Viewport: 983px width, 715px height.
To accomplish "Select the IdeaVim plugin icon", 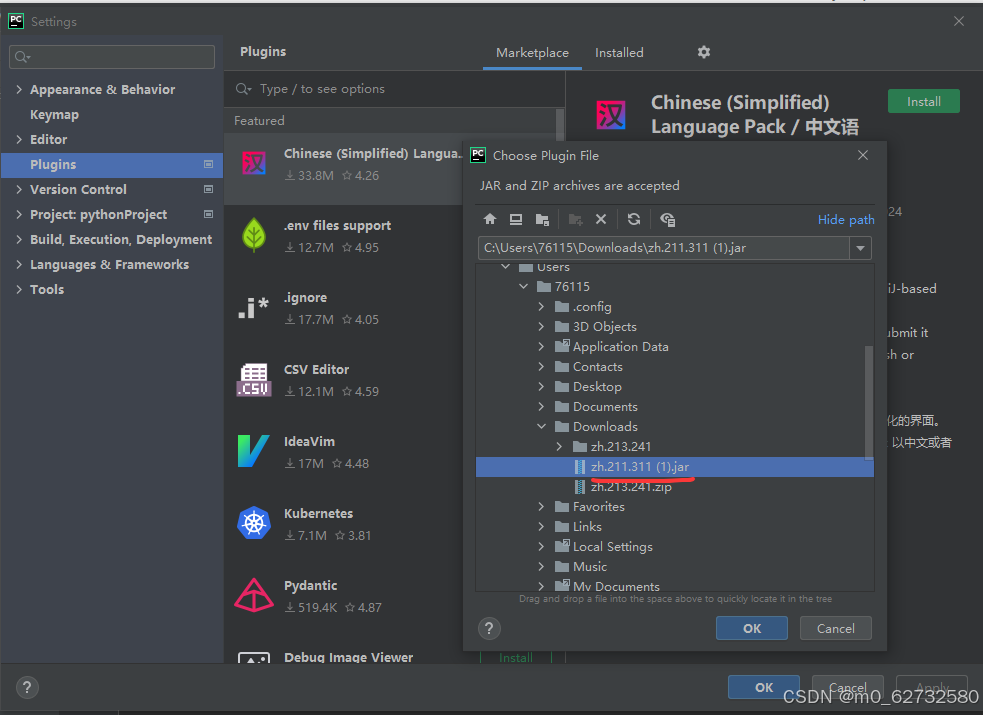I will pyautogui.click(x=253, y=451).
